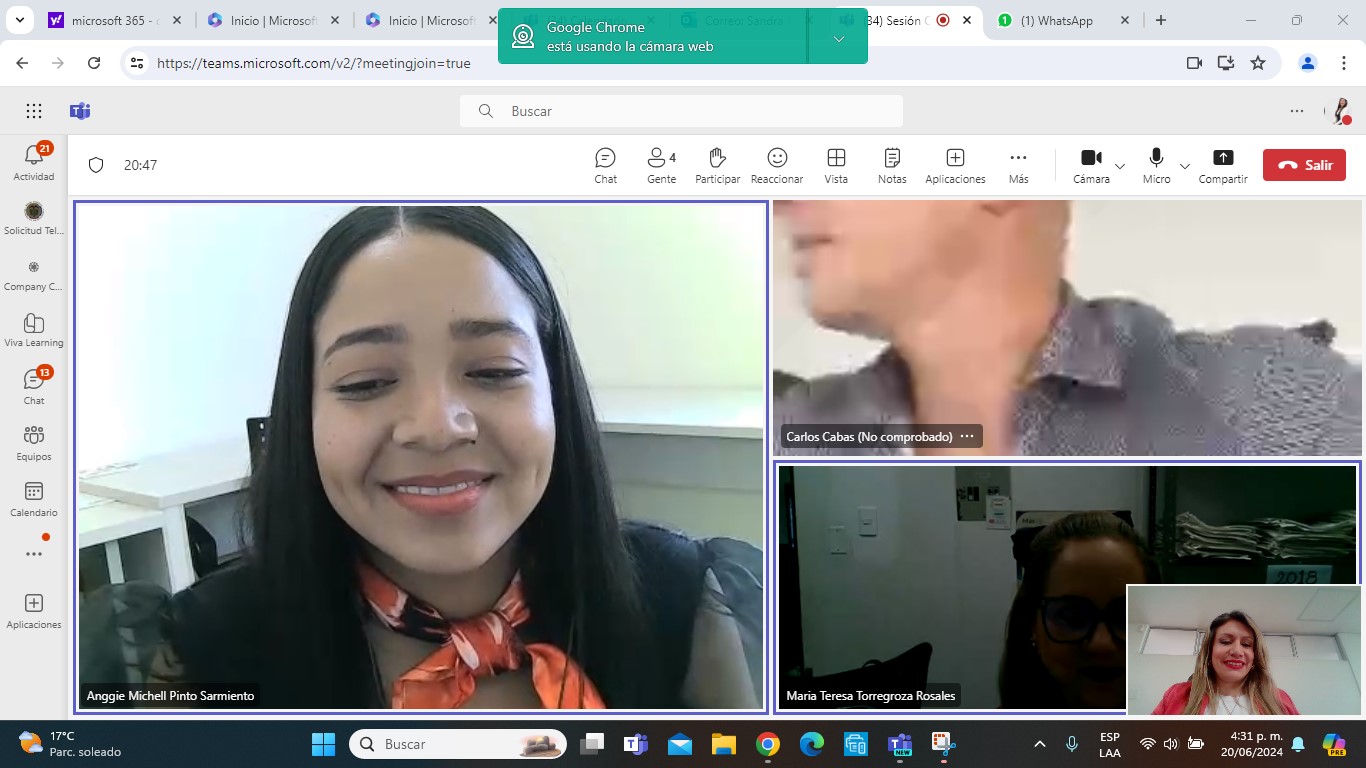Open camera permission icon in address bar

1194,63
